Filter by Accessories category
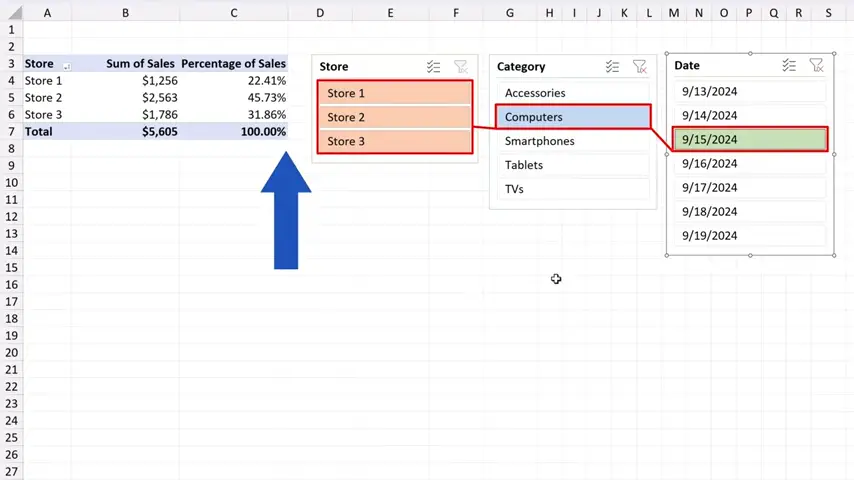 (572, 93)
